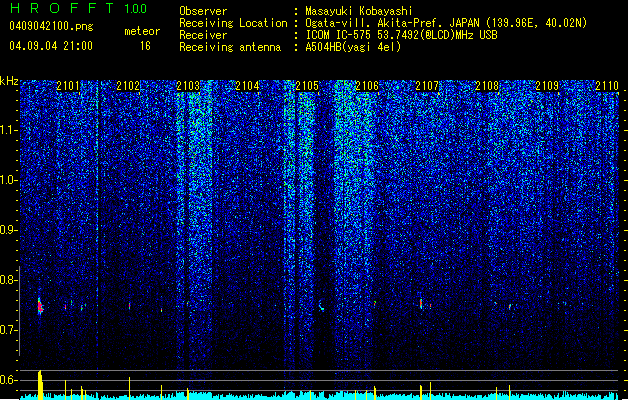Click antenna value A504HB(yagi 4el)
The height and width of the screenshot is (400, 629).
click(x=353, y=47)
